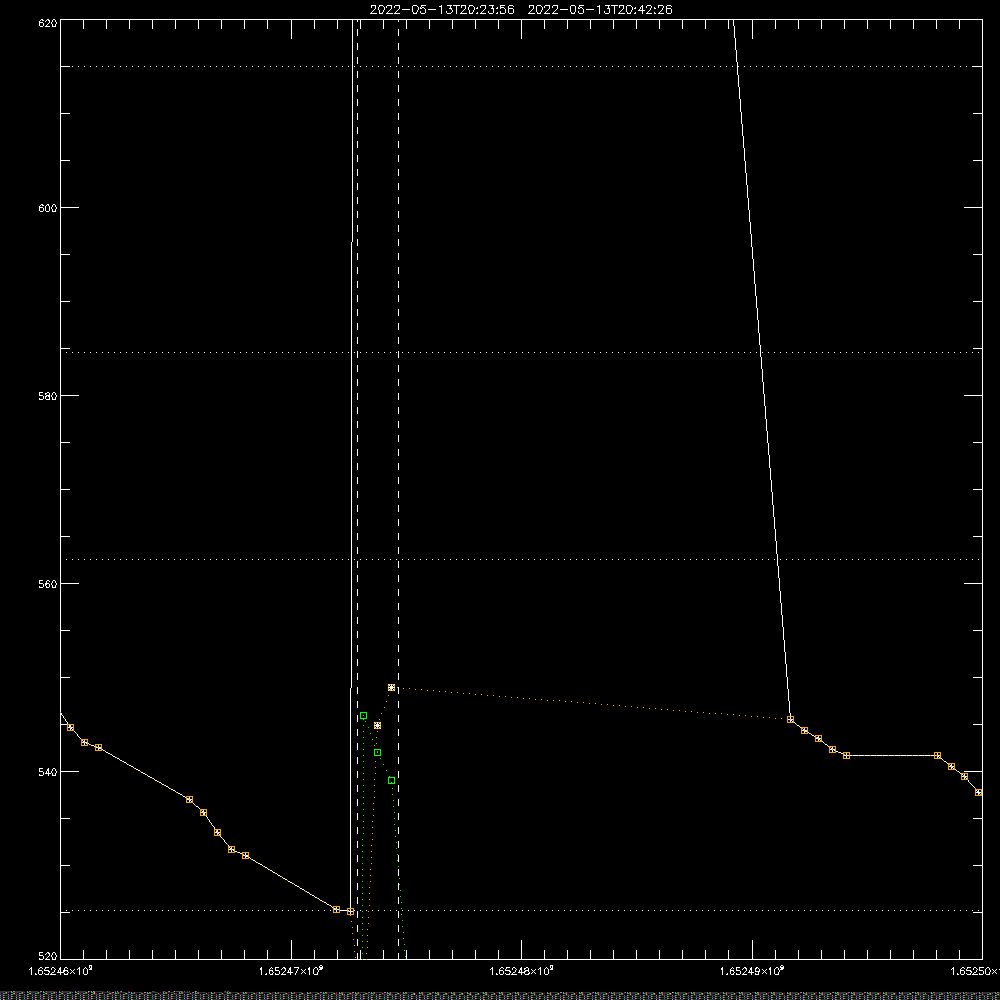Viewport: 1000px width, 1000px height.
Task: Click the x-axis label 1.65246×10⁹
Action: (x=61, y=971)
